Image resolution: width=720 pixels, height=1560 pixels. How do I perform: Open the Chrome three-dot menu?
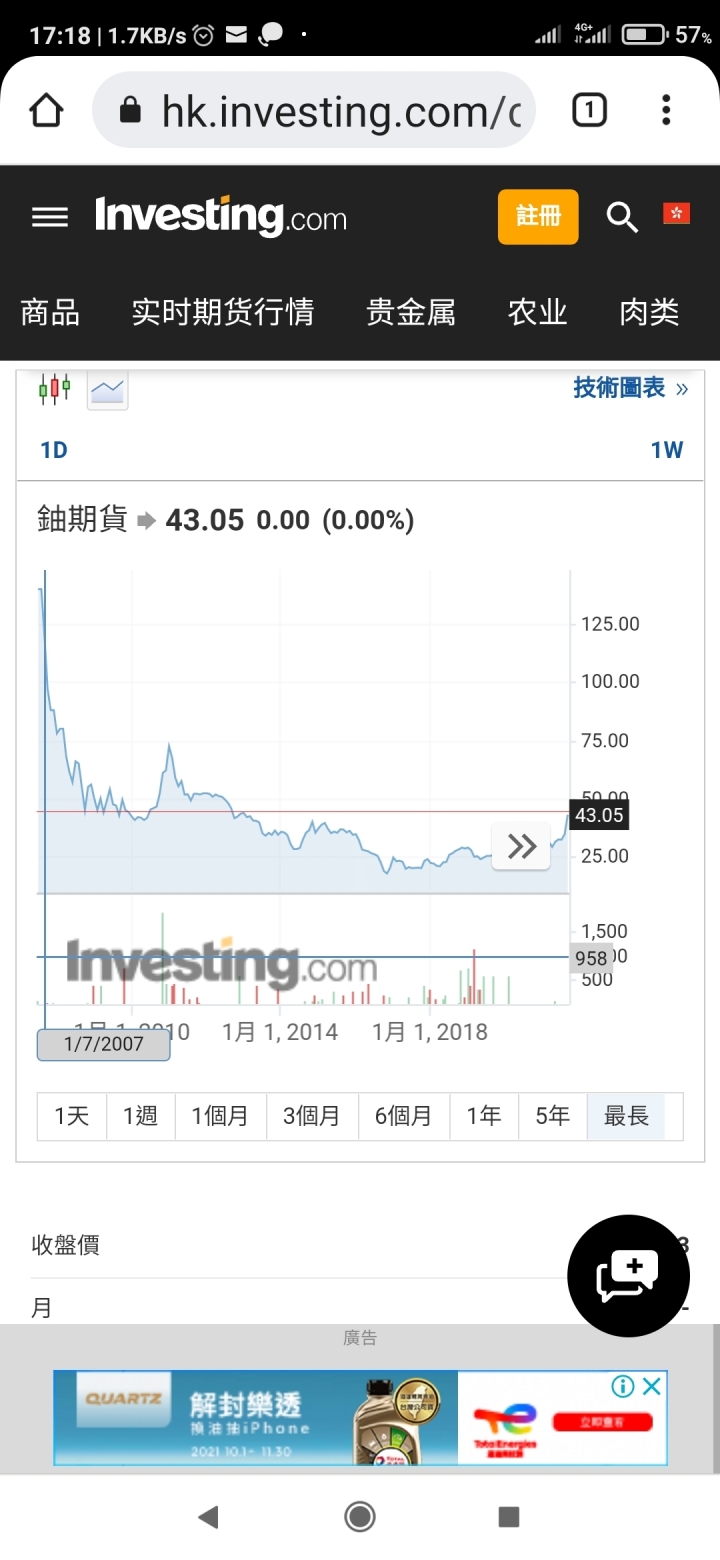pos(666,110)
